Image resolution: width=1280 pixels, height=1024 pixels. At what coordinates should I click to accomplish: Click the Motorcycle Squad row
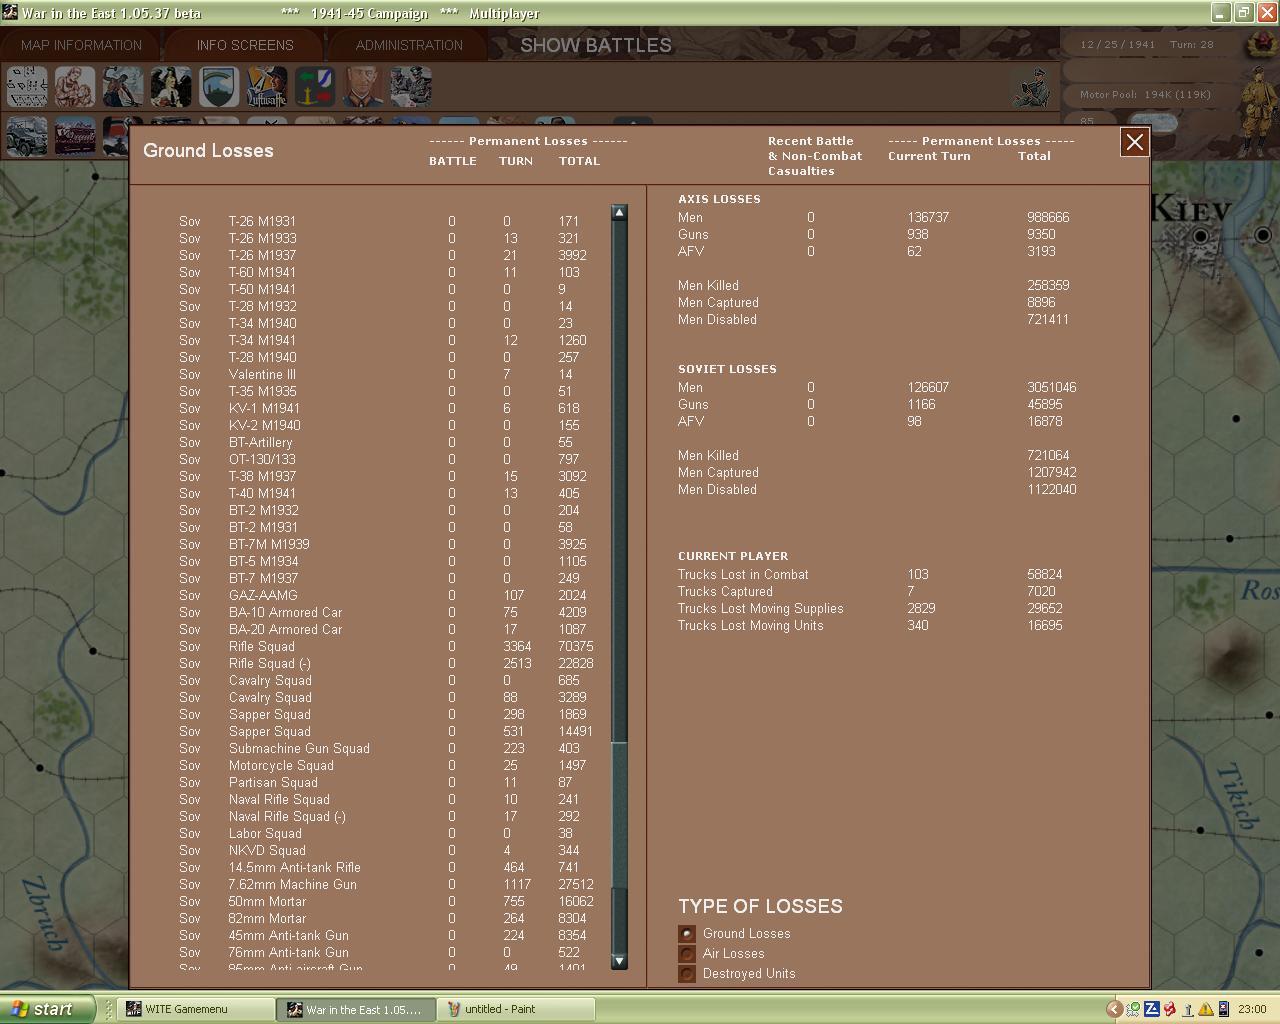(386, 766)
